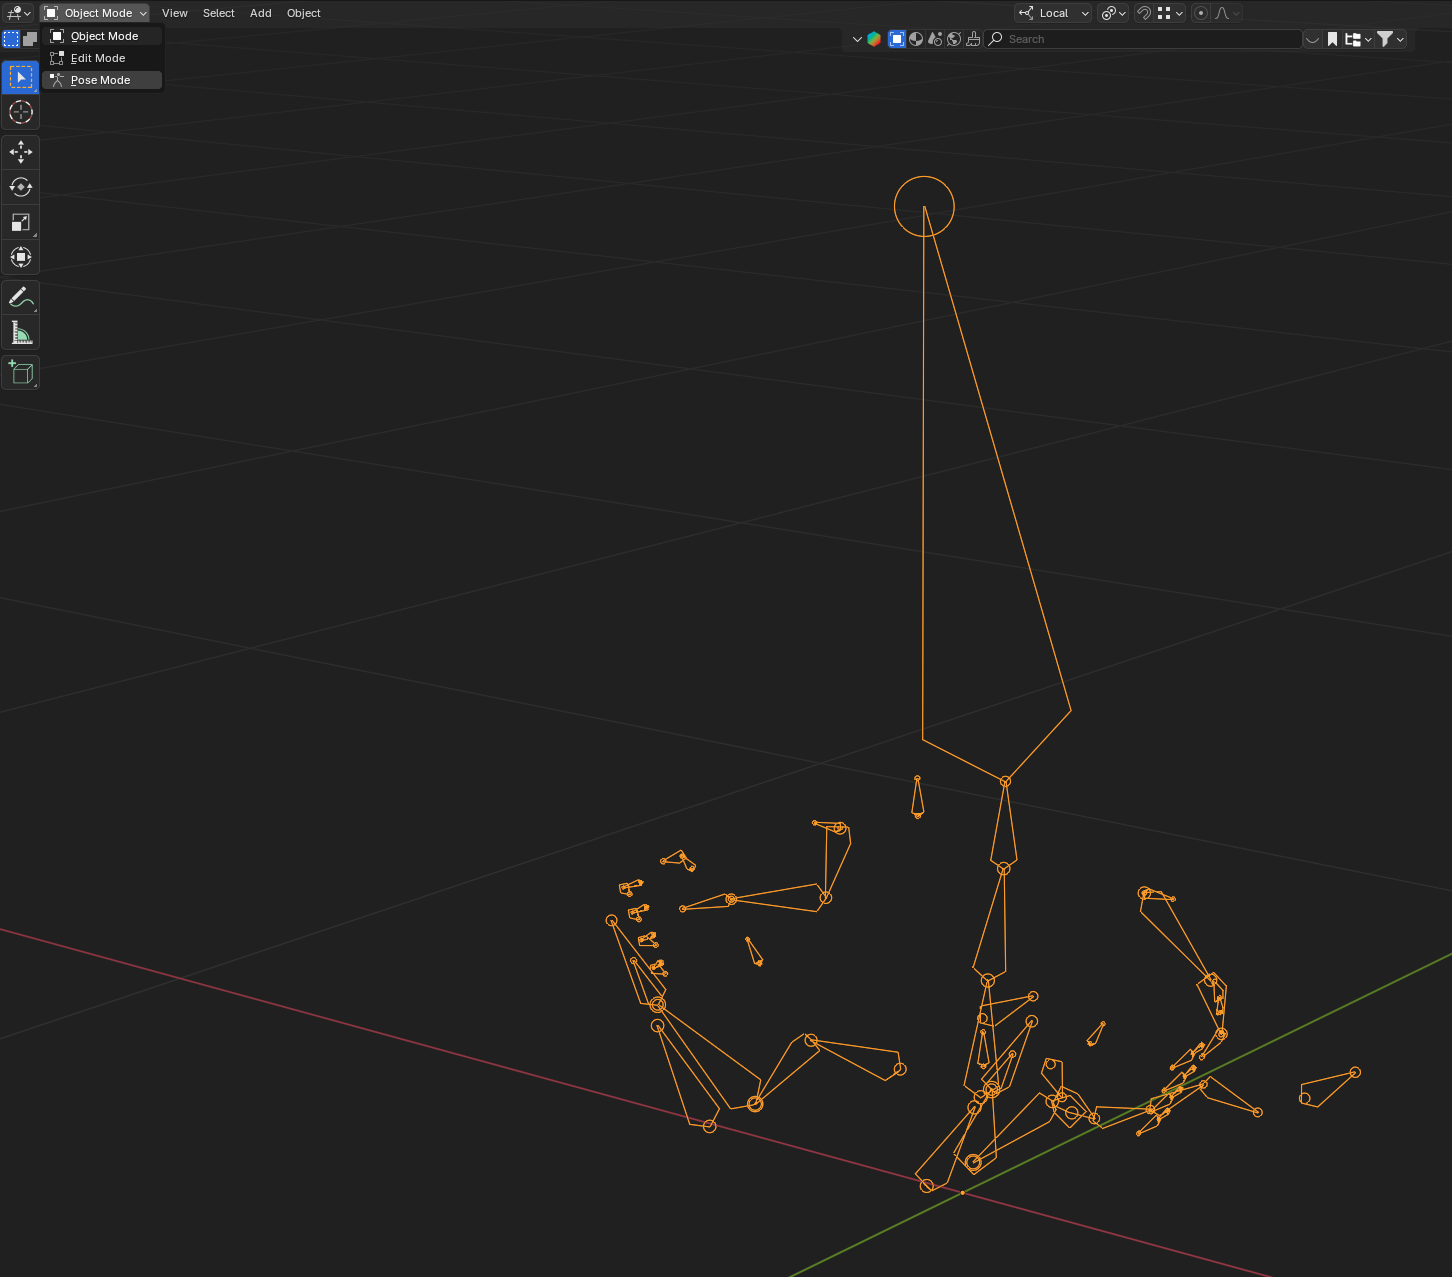This screenshot has height=1277, width=1452.
Task: Select the Cursor tool in toolbar
Action: point(21,112)
